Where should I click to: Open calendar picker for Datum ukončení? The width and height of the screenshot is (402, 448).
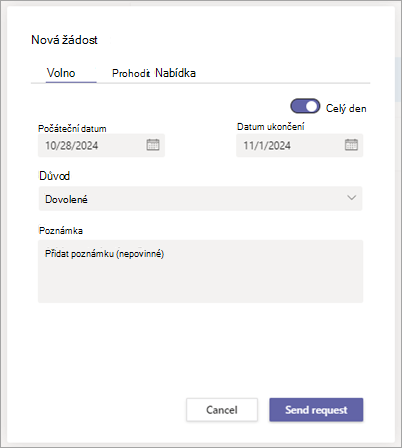tap(351, 145)
